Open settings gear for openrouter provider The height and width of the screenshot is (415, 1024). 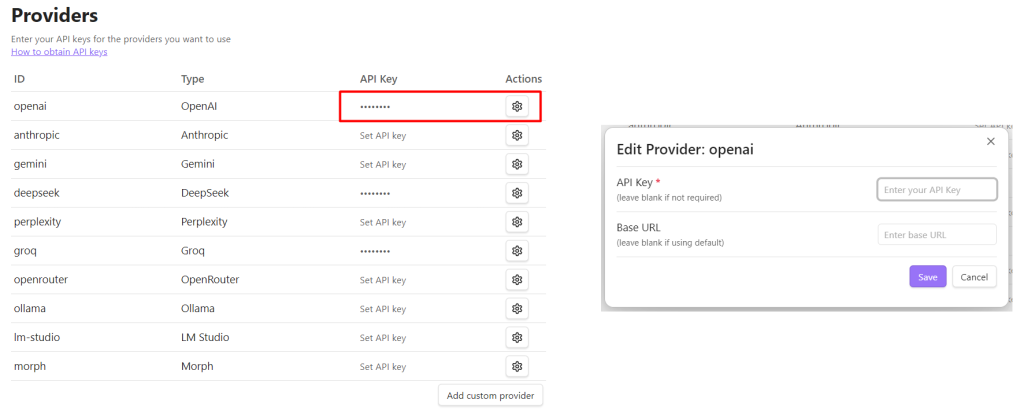pyautogui.click(x=517, y=280)
